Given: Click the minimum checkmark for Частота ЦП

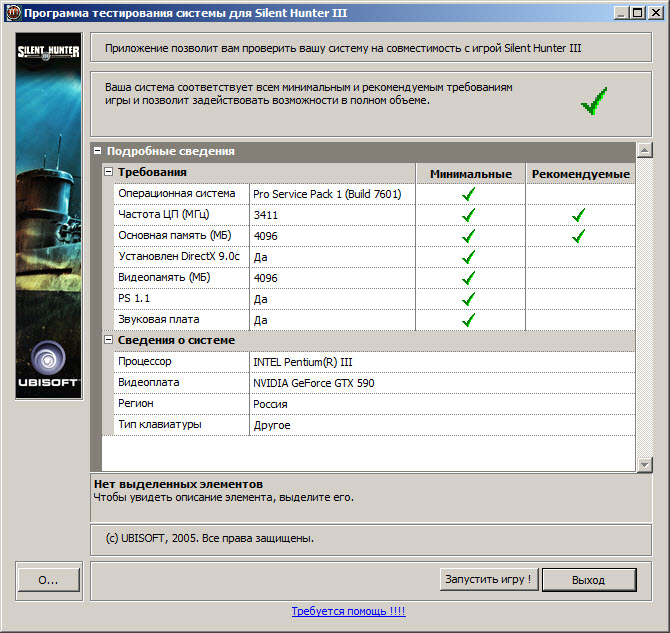Looking at the screenshot, I should (469, 215).
